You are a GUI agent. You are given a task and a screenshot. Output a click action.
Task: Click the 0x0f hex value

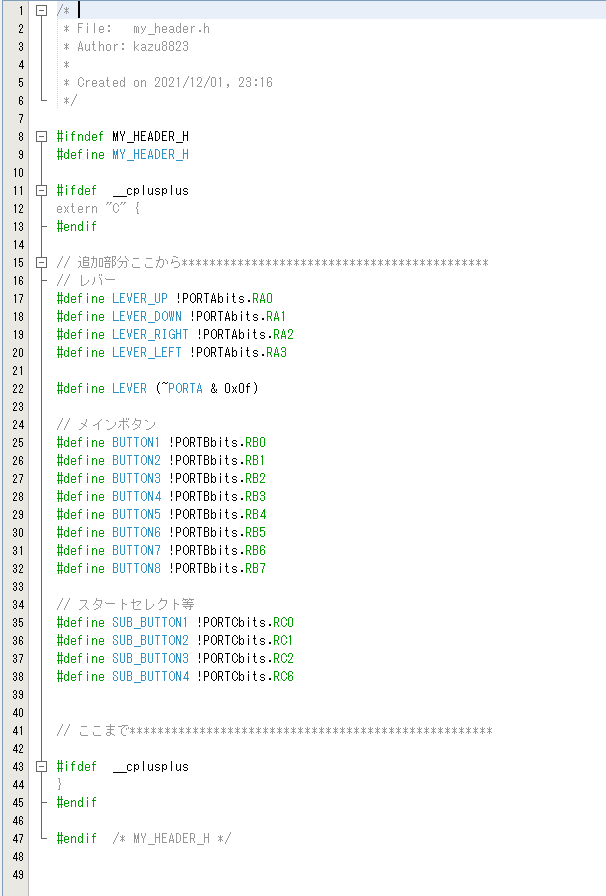click(238, 389)
